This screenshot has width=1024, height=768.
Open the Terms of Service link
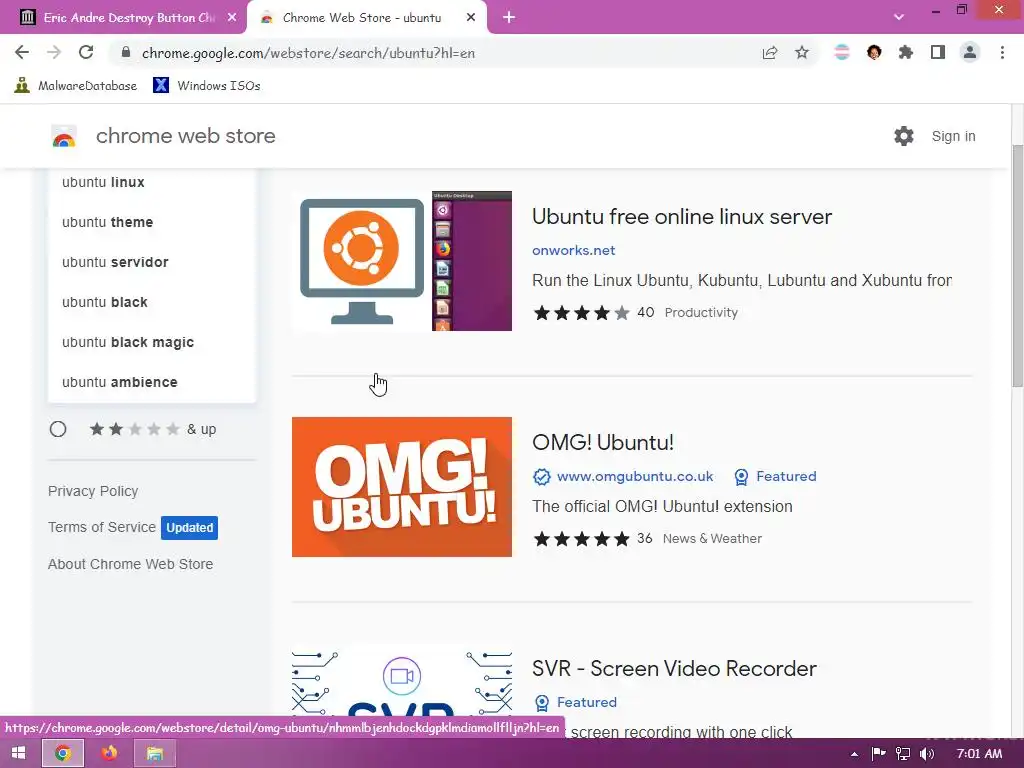click(102, 527)
